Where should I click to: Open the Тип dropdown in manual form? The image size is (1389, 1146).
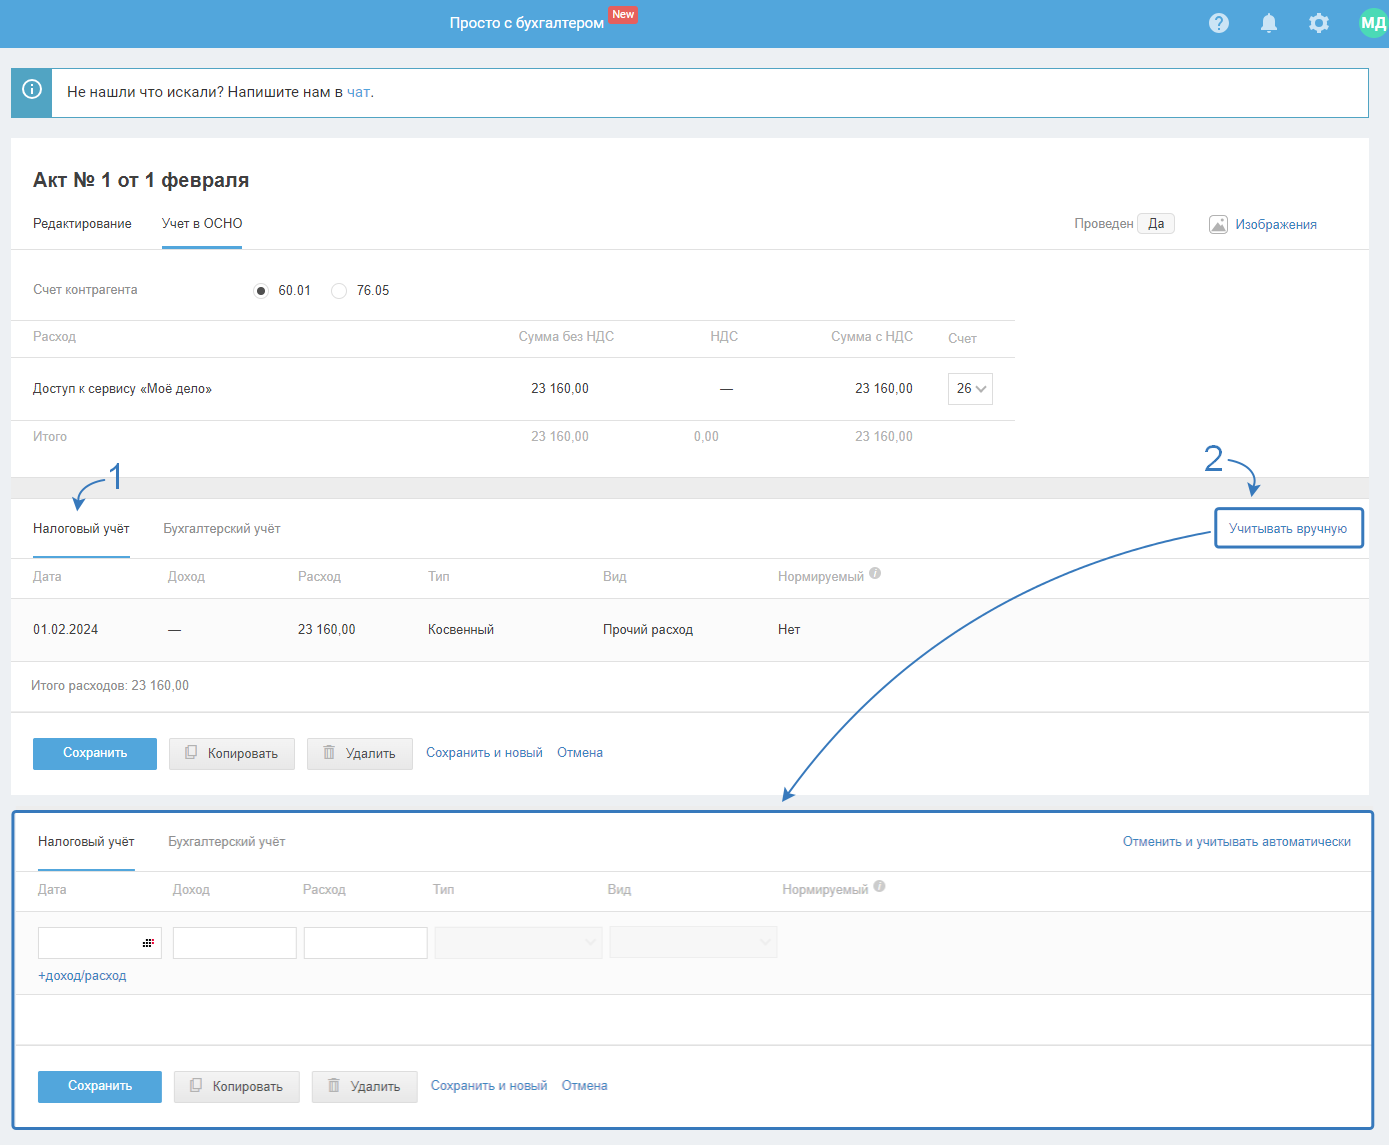(x=518, y=943)
